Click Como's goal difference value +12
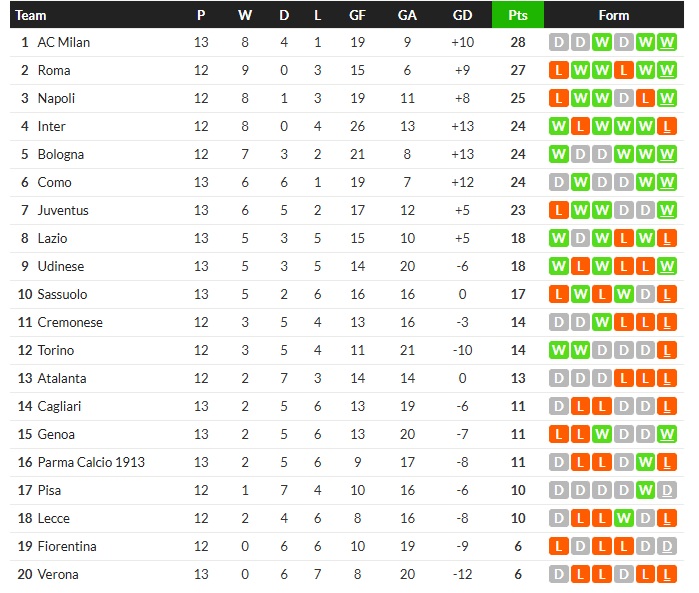Viewport: 699px width, 593px height. point(462,182)
